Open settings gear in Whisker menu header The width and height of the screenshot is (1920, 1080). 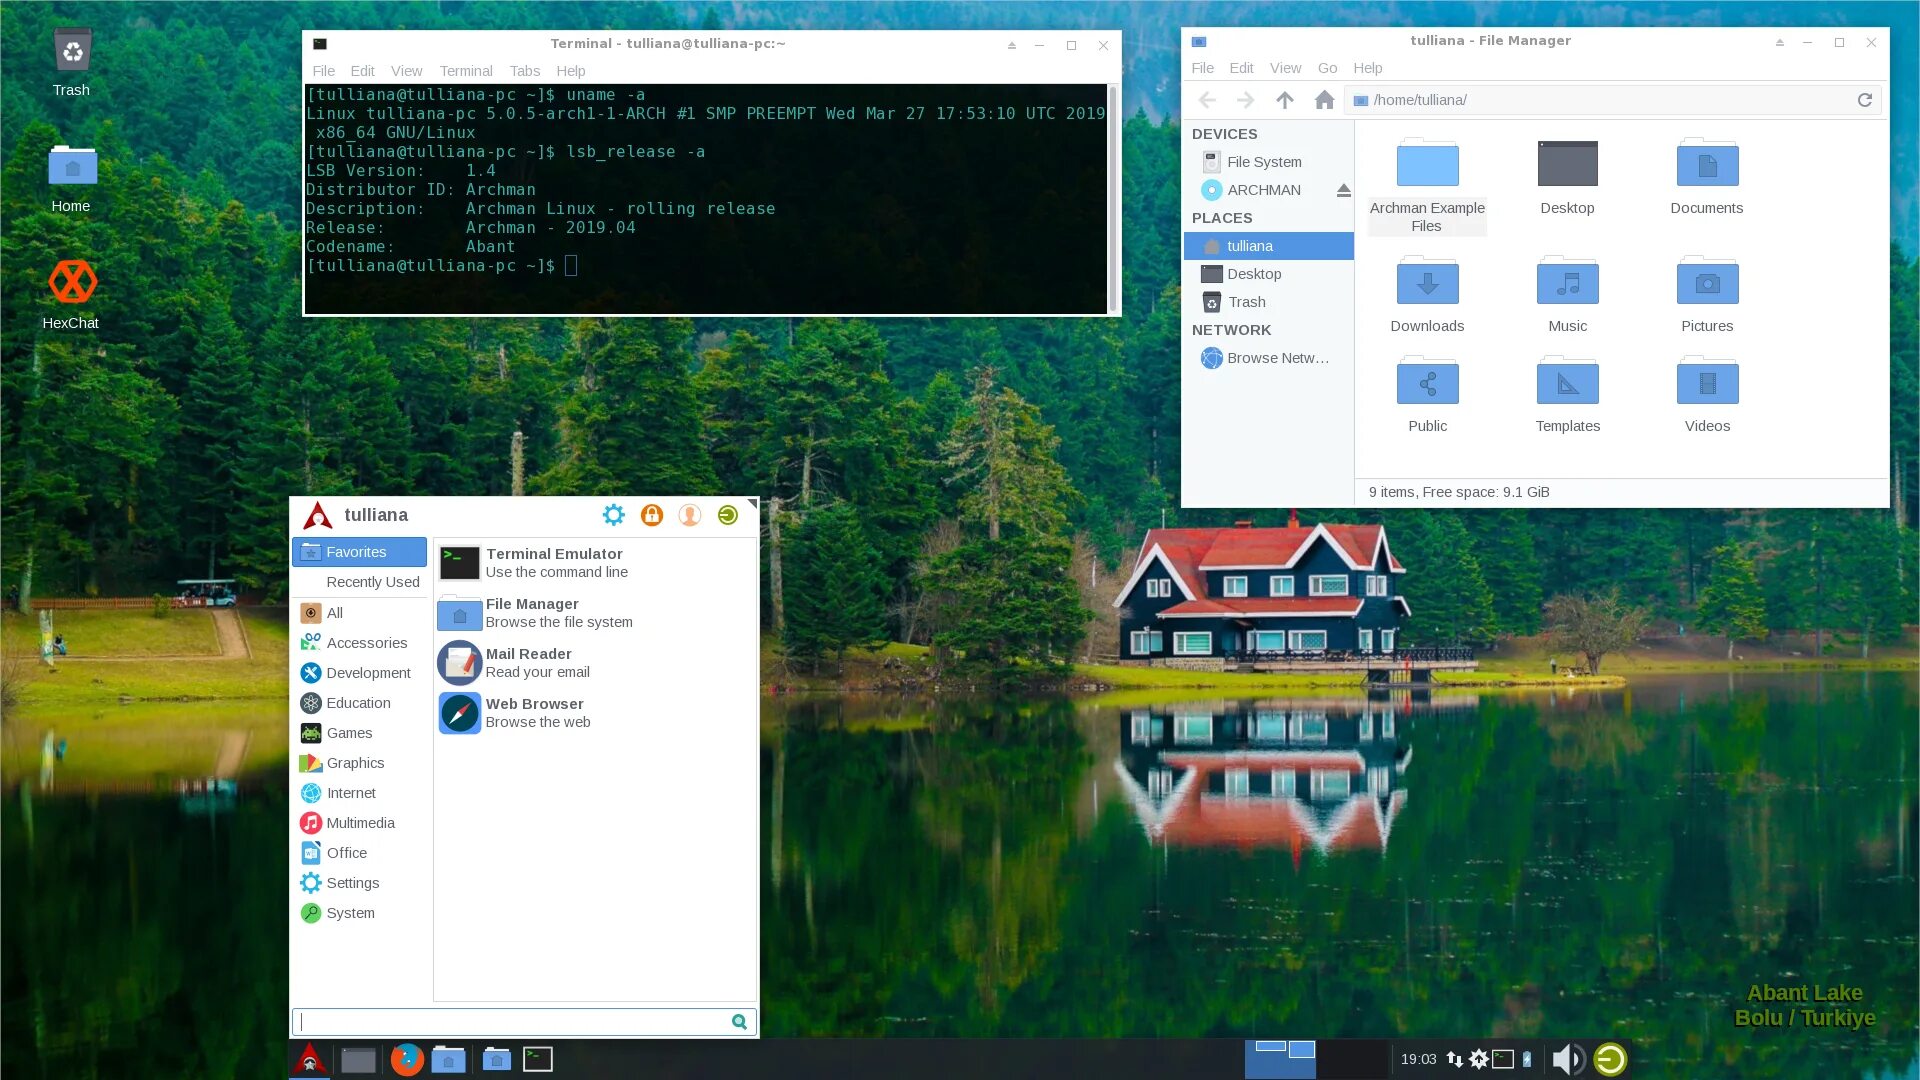pyautogui.click(x=613, y=515)
